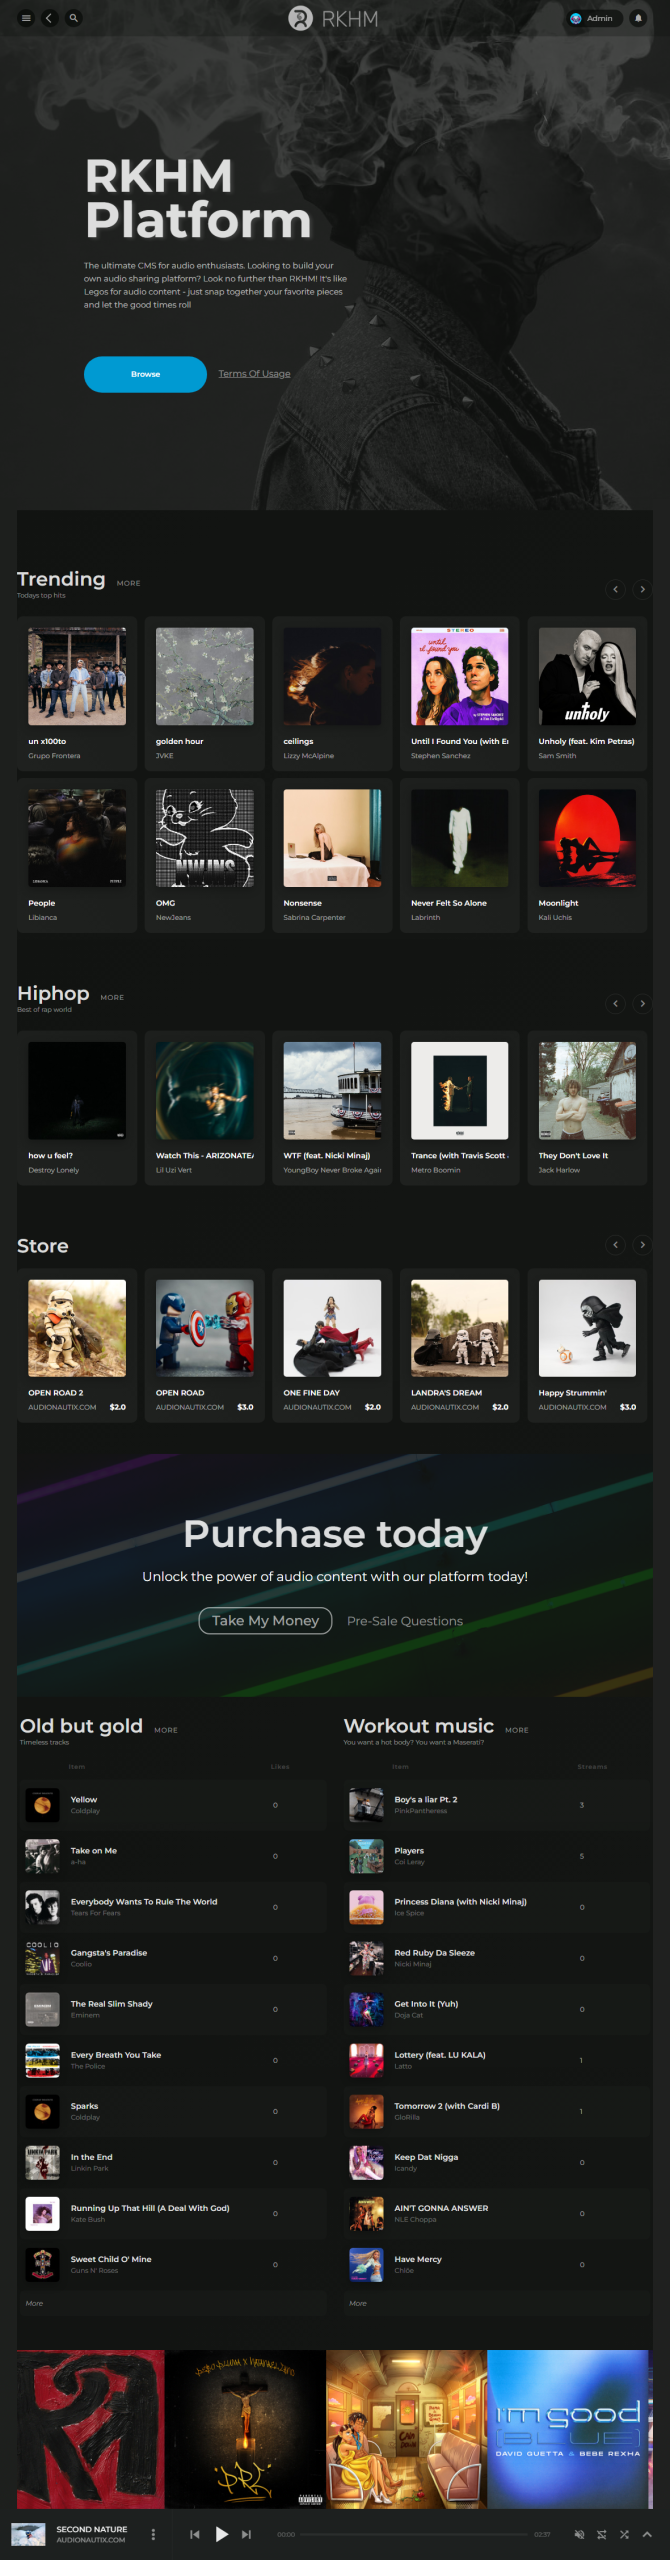Toggle repeat mode in the player

(602, 2534)
